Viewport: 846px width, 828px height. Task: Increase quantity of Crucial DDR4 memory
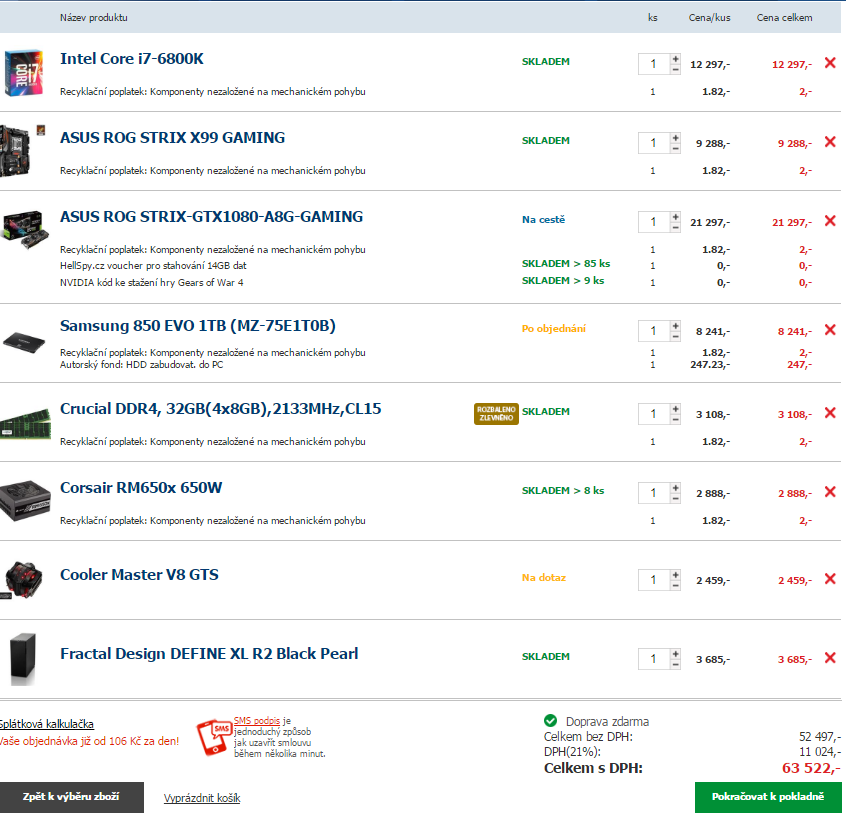676,408
